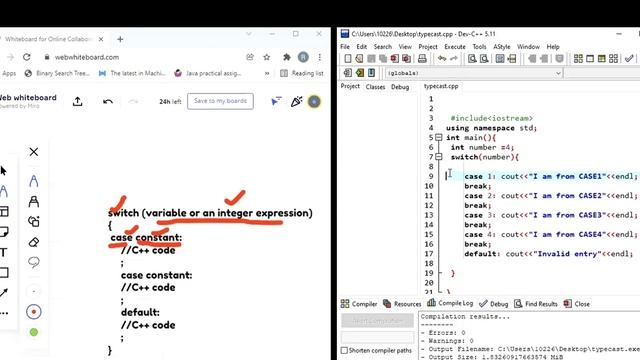
Task: Select the arrow line tool in whiteboard
Action: pyautogui.click(x=4, y=293)
